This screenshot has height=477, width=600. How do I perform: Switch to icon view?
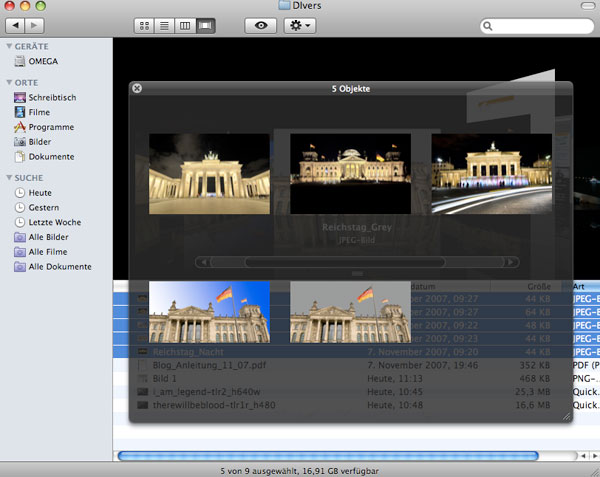coord(144,26)
